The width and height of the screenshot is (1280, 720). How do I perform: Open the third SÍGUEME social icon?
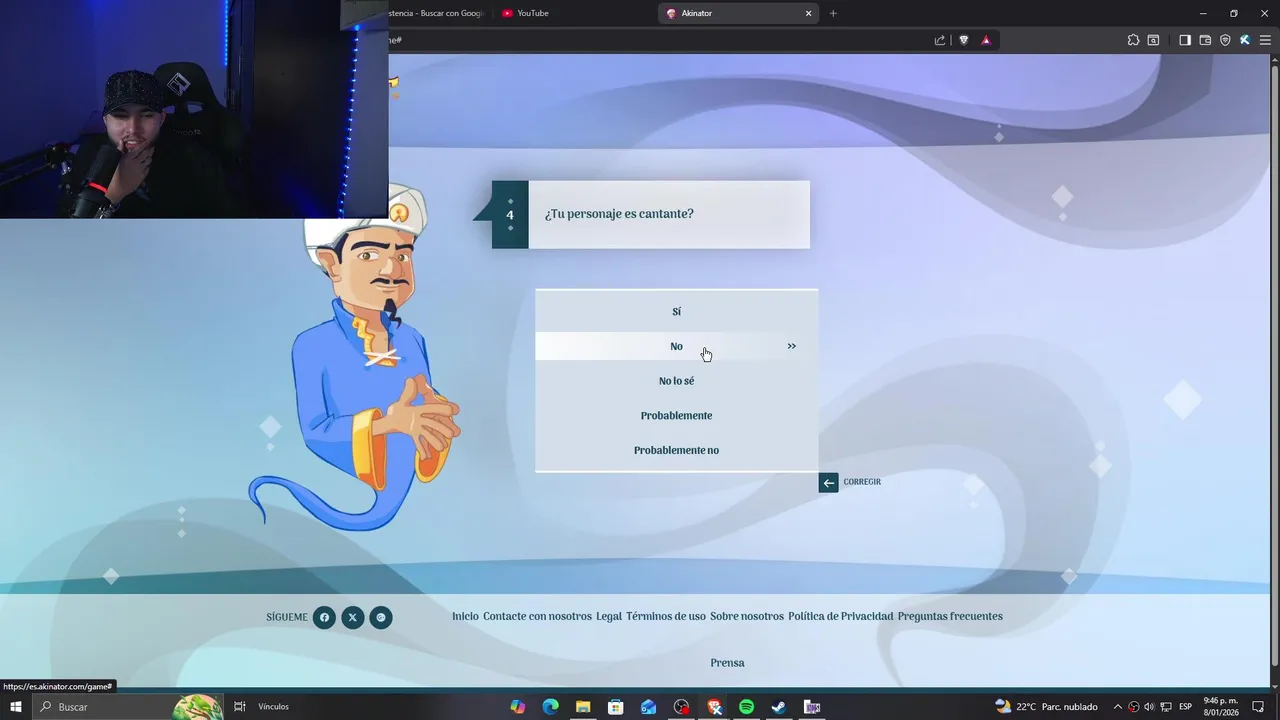click(x=381, y=617)
